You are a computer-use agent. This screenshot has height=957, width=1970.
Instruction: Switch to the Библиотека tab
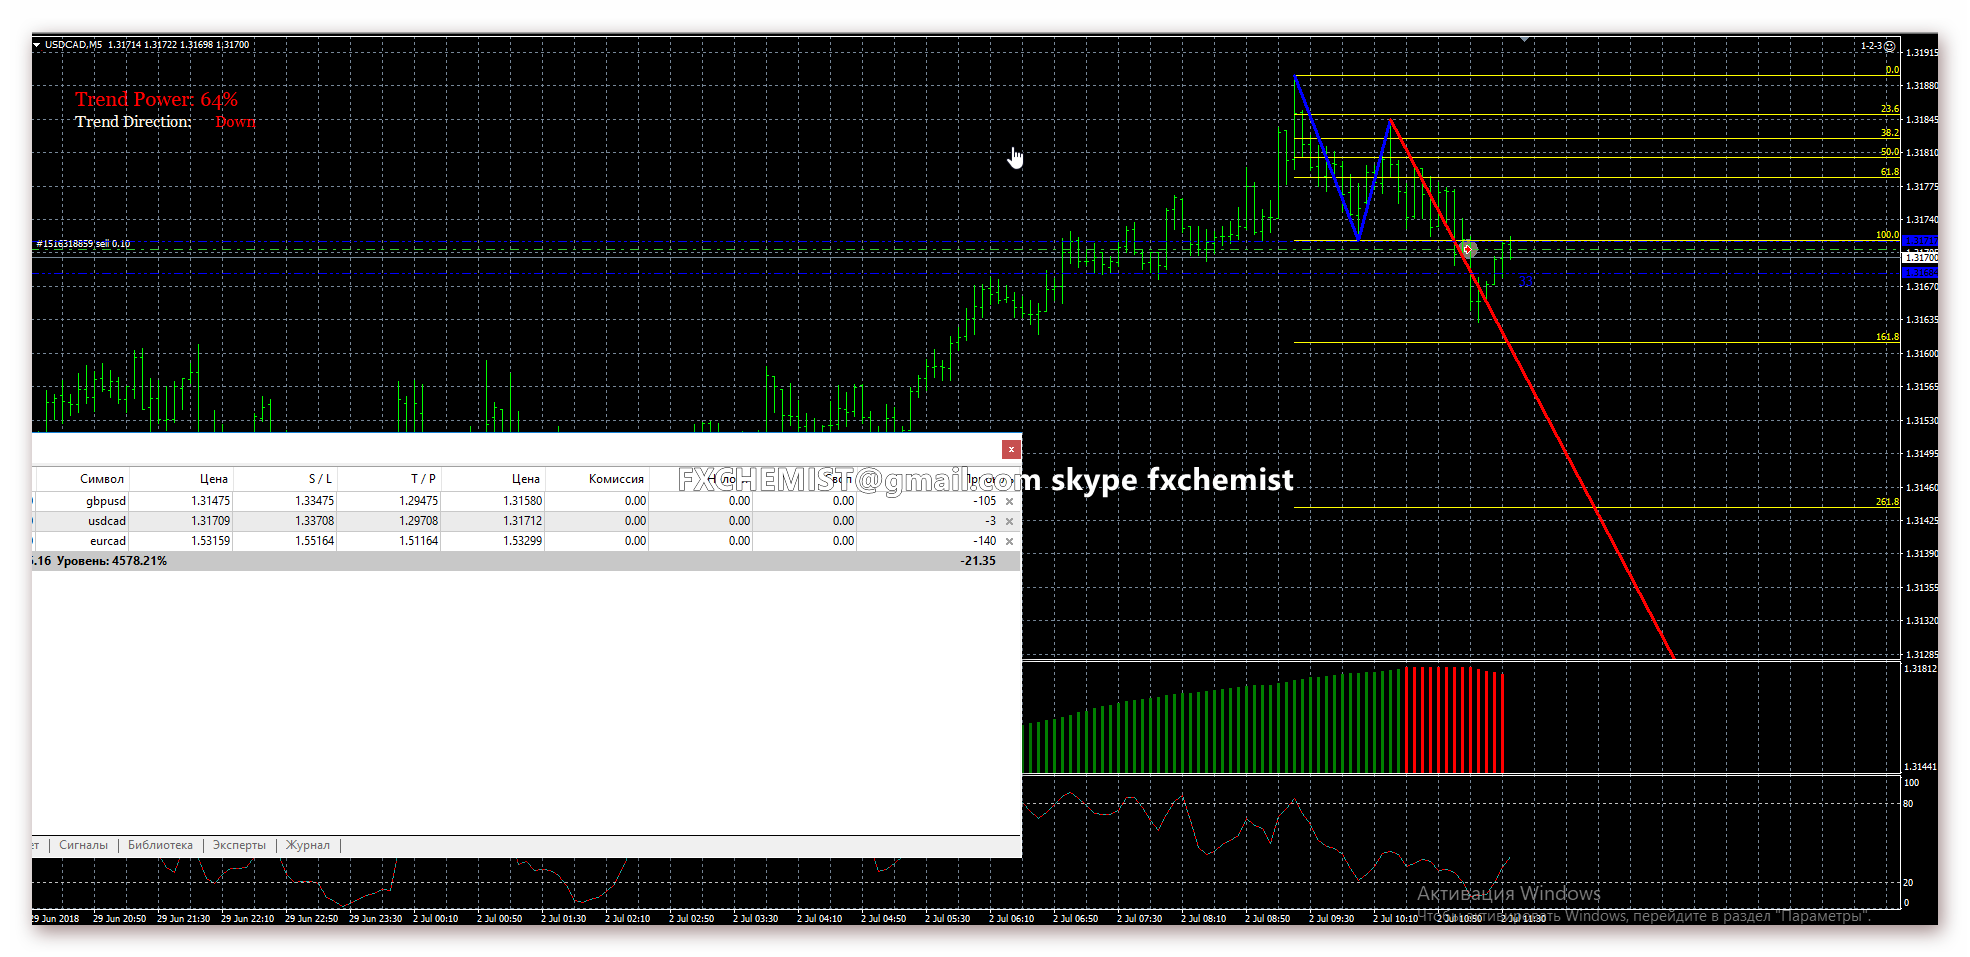click(160, 846)
